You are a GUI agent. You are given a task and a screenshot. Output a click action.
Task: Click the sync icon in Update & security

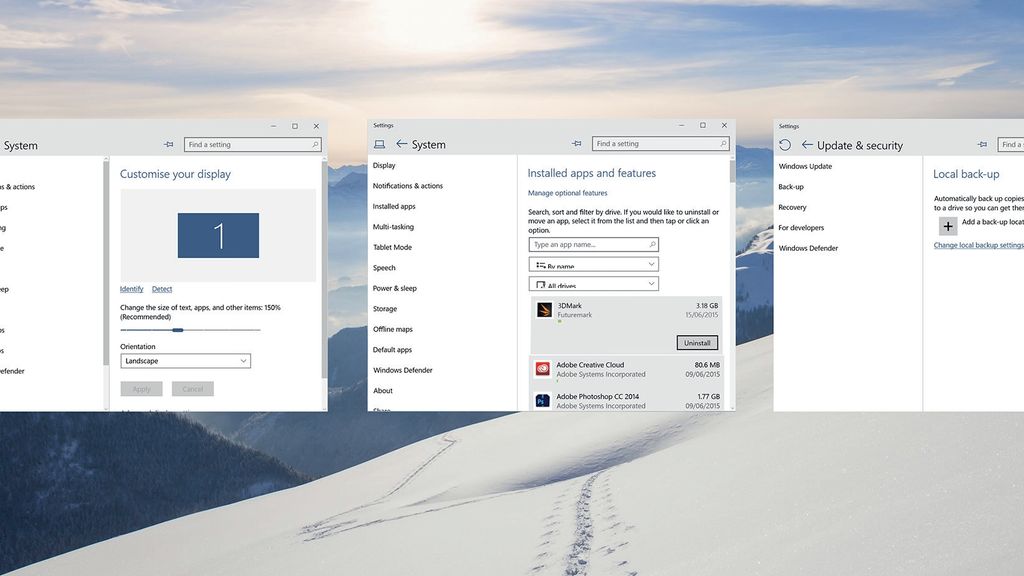pos(786,143)
